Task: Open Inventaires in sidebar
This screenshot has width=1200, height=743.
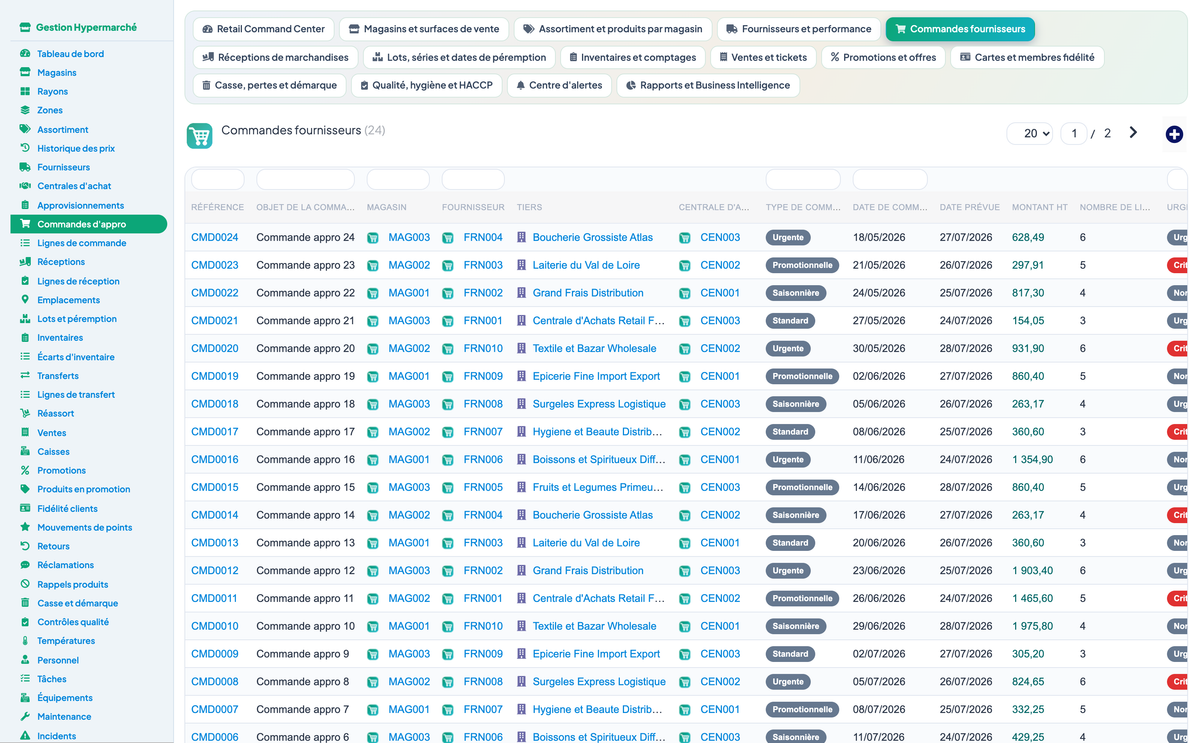Action: (60, 338)
